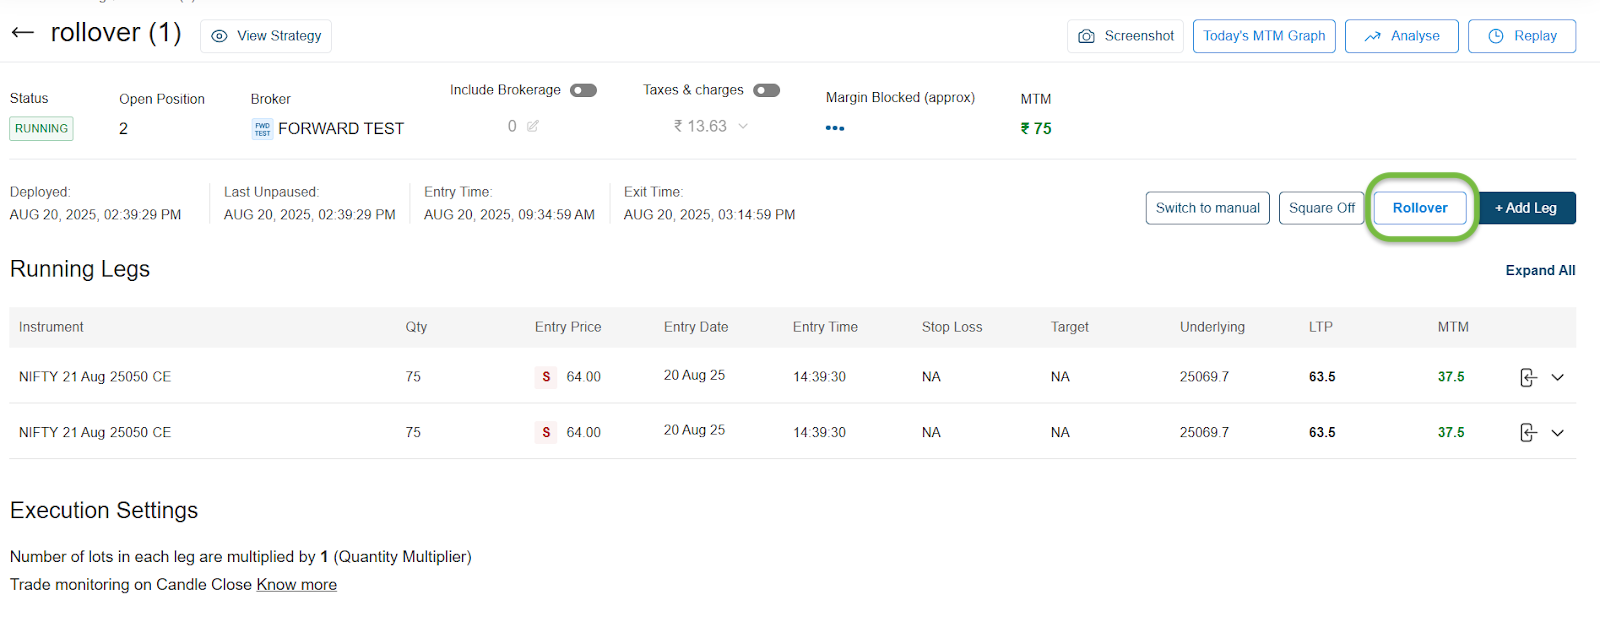Viewport: 1600px width, 622px height.
Task: Click the clock icon on Replay
Action: tap(1496, 36)
